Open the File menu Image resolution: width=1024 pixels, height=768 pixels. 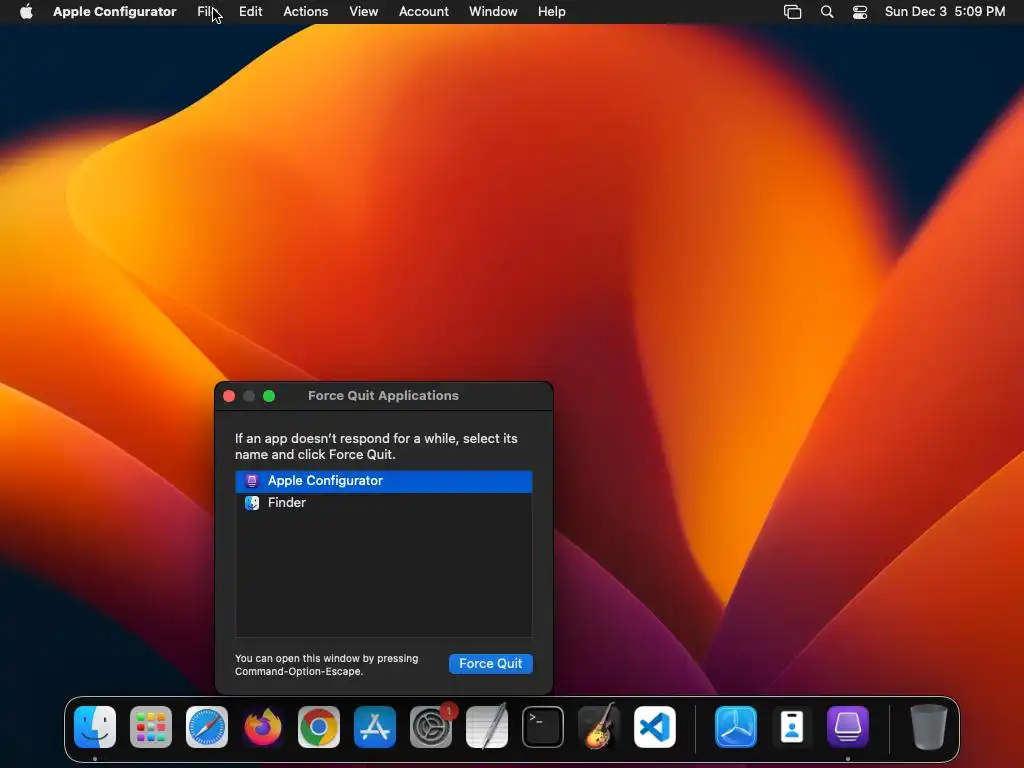point(207,12)
